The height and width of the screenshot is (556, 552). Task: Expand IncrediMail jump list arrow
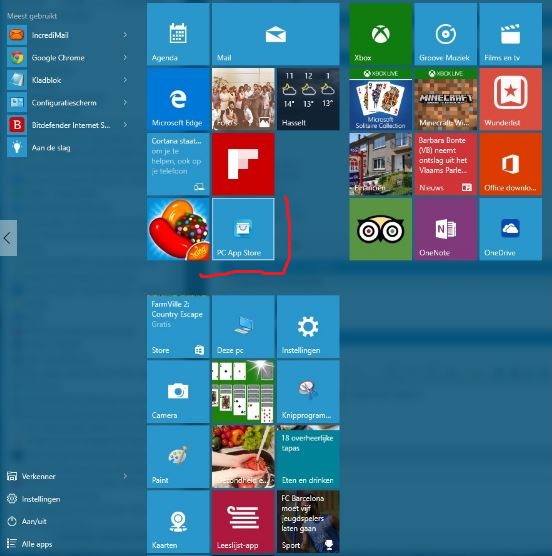tap(125, 35)
